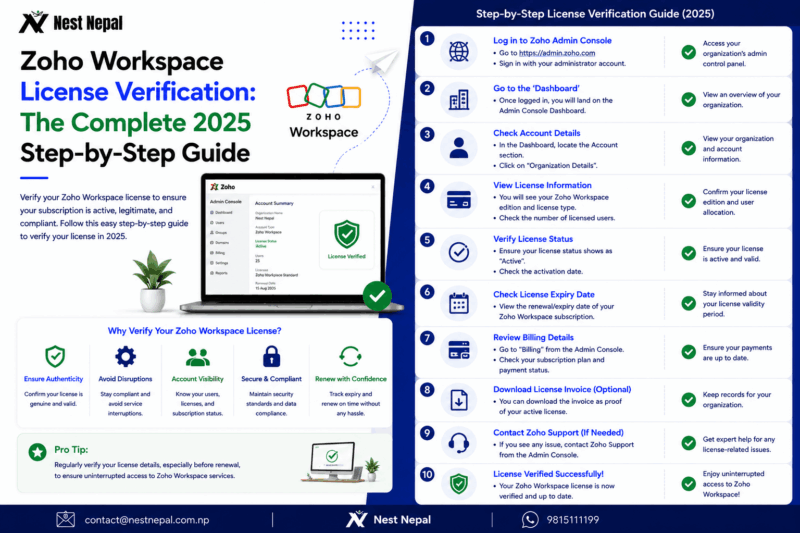Click green check beside 'Confirm your license edition'
Screen dimensions: 800x533
tap(689, 201)
